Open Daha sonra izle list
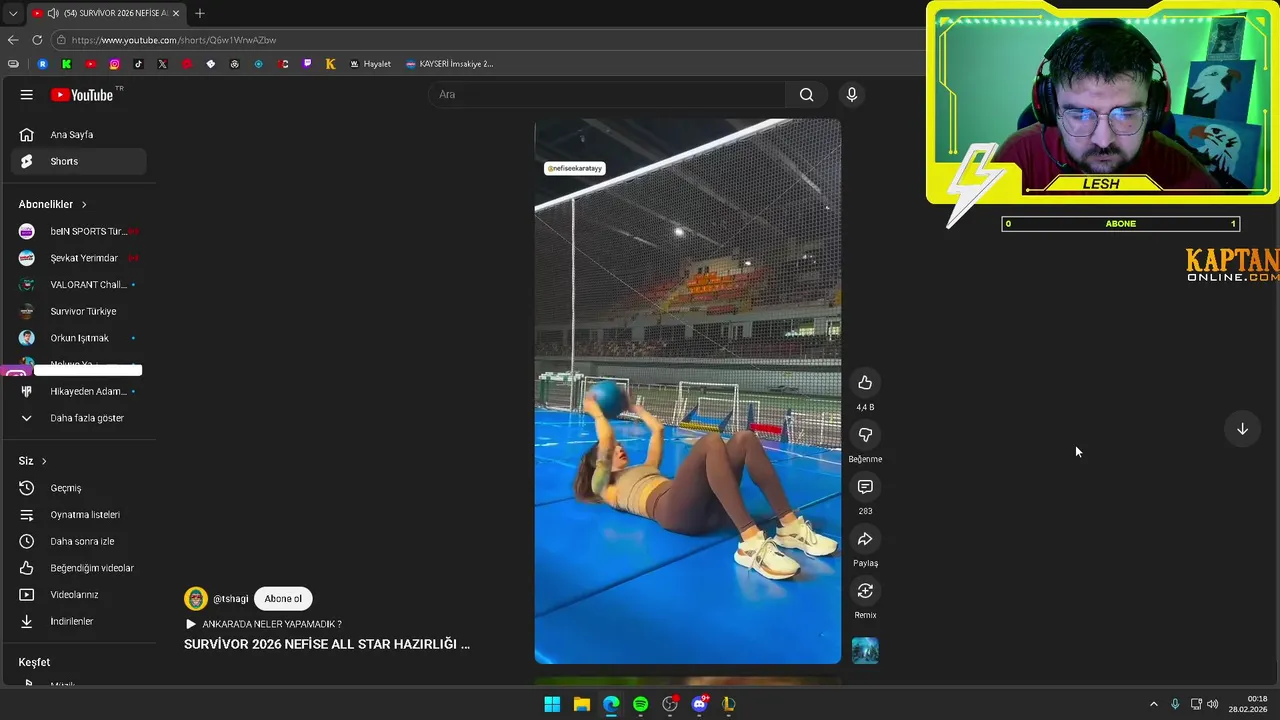Screen dimensions: 1280x720 pos(78,541)
